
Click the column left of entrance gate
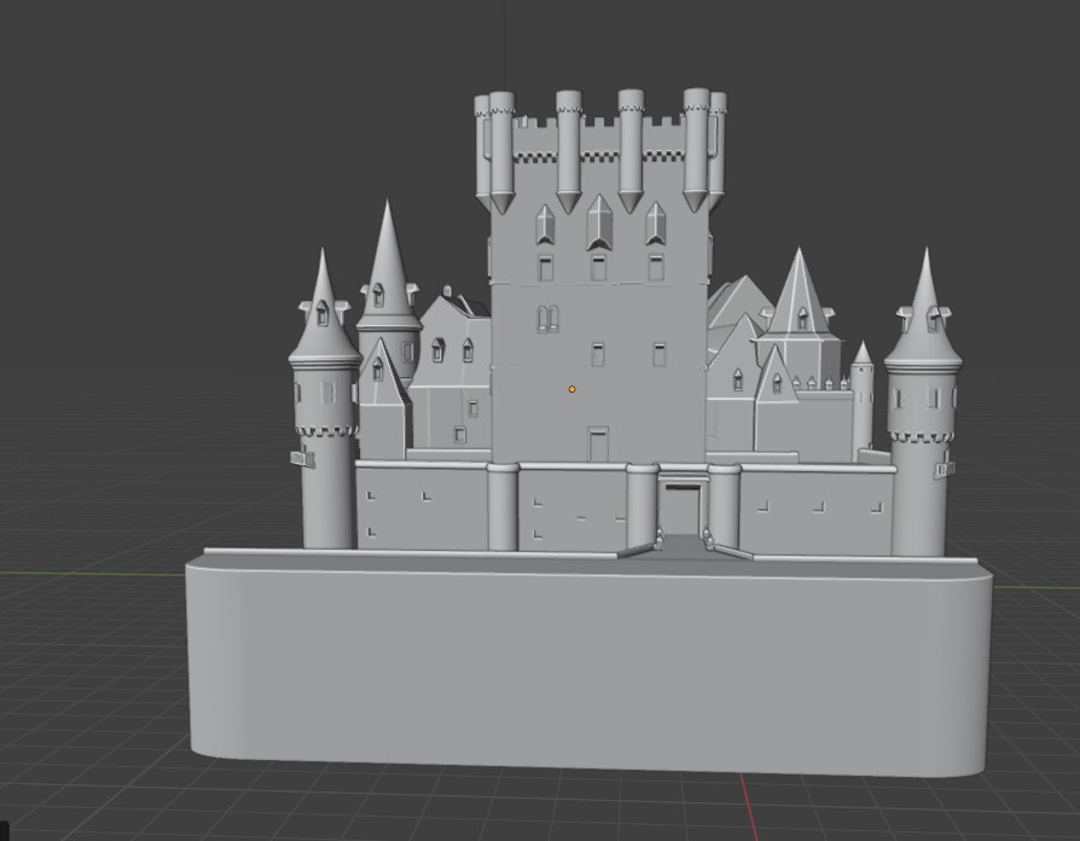click(x=642, y=508)
